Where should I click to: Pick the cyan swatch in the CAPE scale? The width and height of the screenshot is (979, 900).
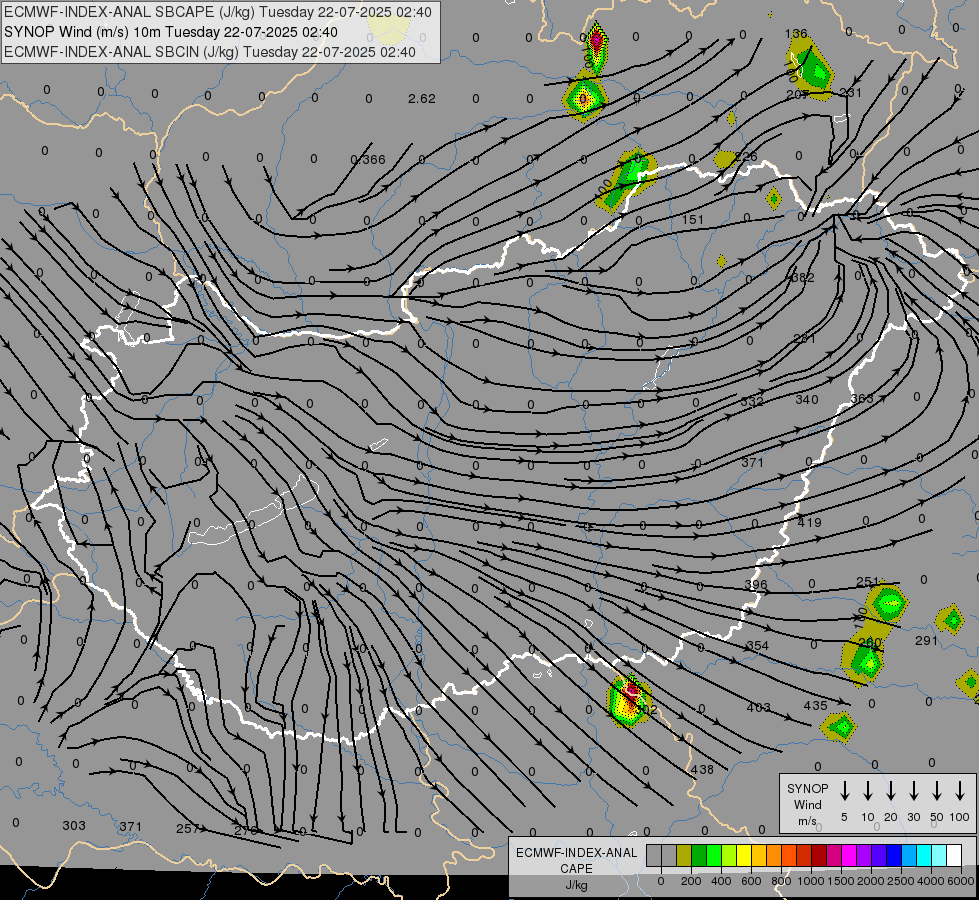tap(923, 856)
